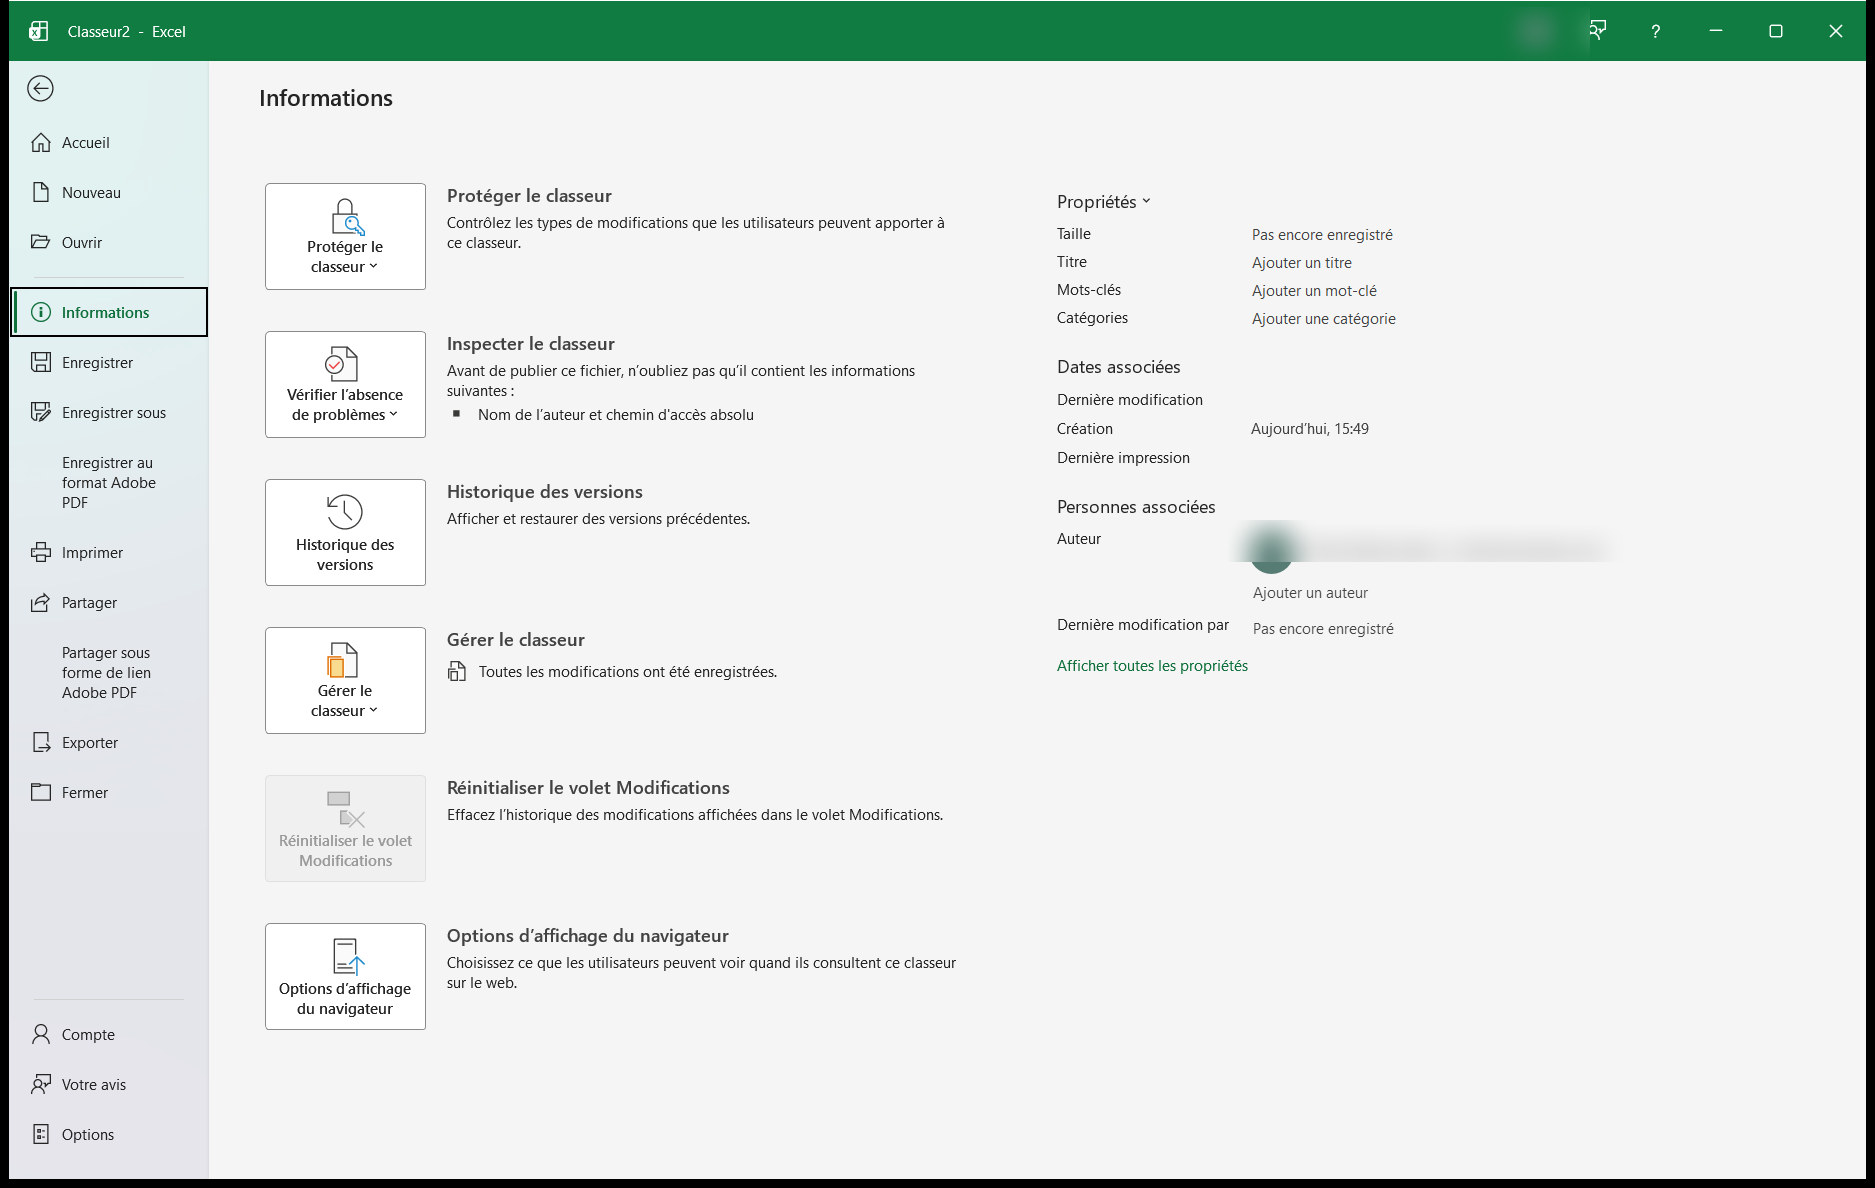
Task: Expand Protéger le classeur dropdown button
Action: 345,237
